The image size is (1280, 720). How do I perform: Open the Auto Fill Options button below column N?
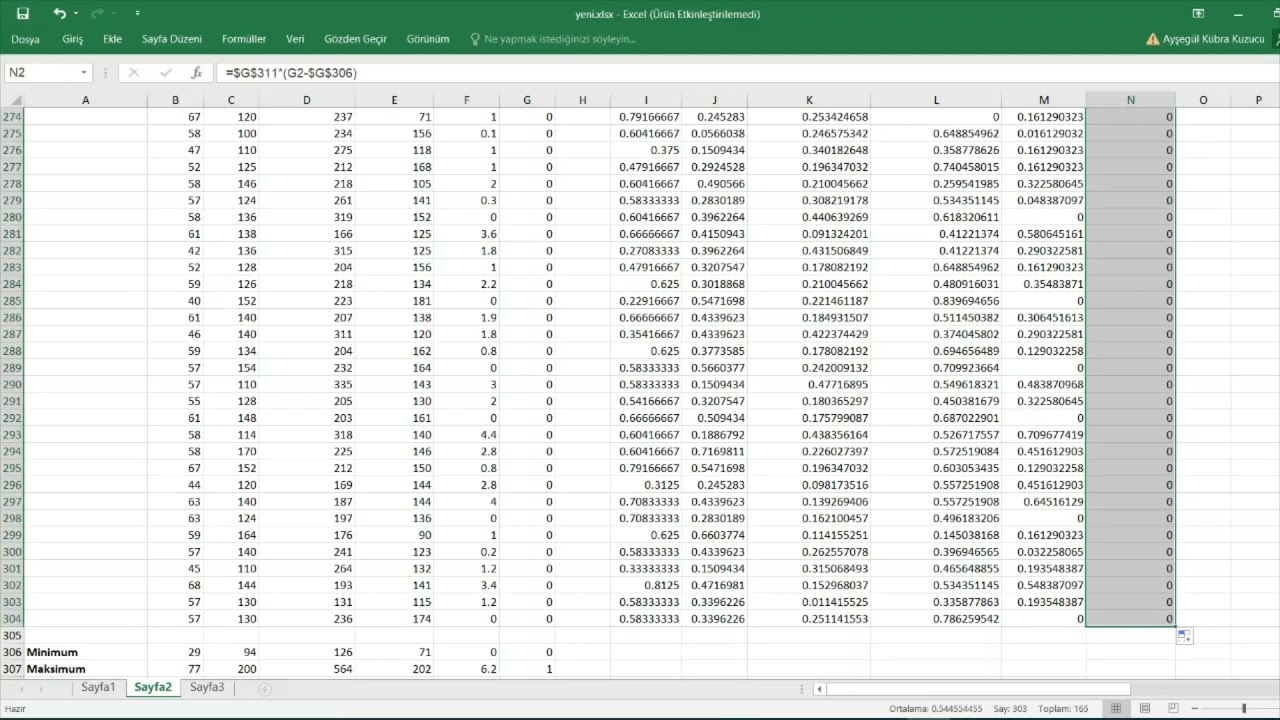click(x=1185, y=637)
